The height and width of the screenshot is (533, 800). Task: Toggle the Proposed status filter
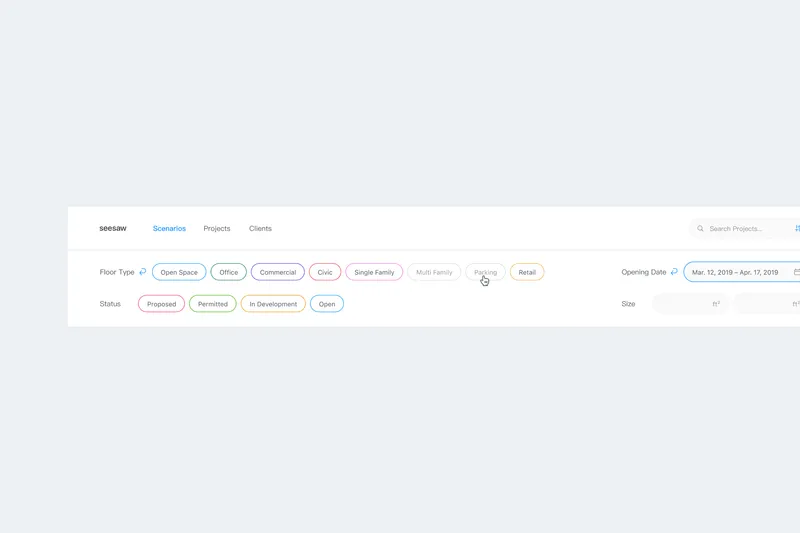tap(161, 303)
